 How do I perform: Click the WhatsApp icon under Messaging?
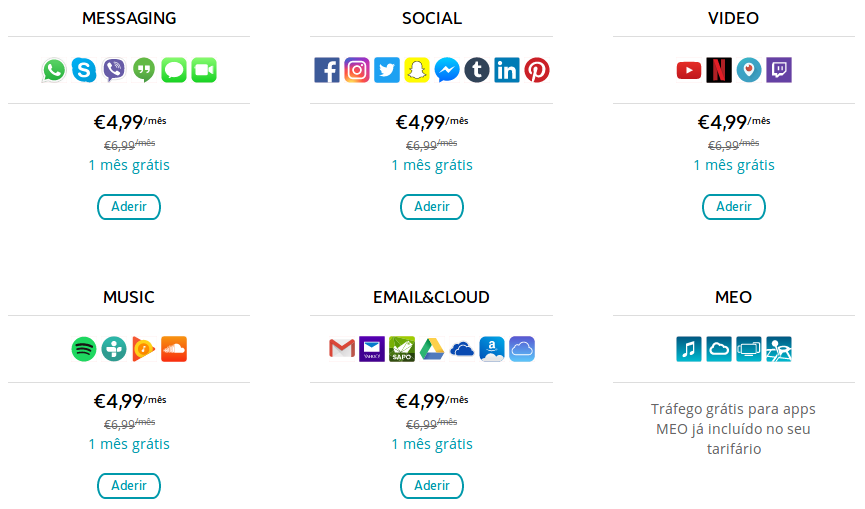click(x=54, y=70)
